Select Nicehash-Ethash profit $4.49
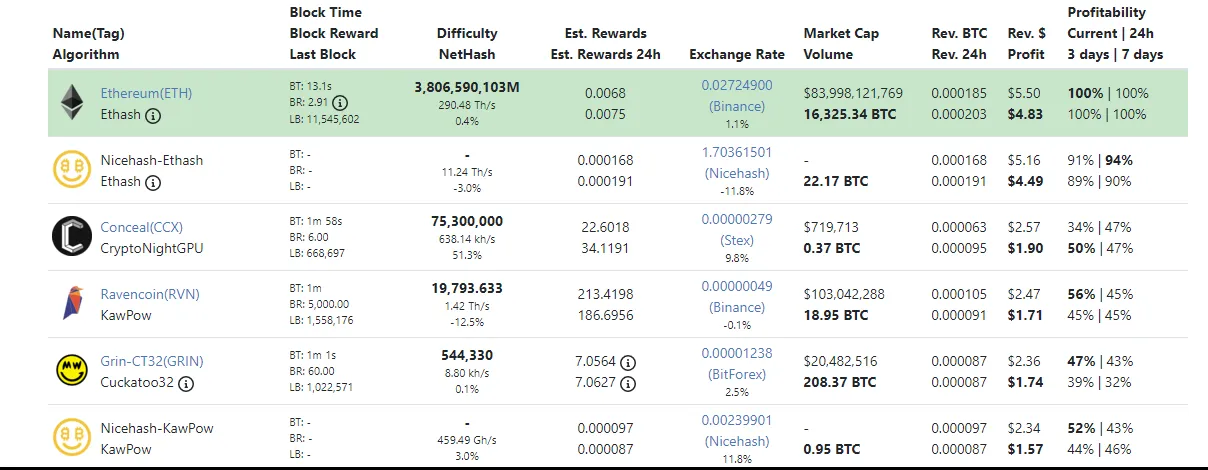This screenshot has width=1208, height=470. pyautogui.click(x=1027, y=181)
